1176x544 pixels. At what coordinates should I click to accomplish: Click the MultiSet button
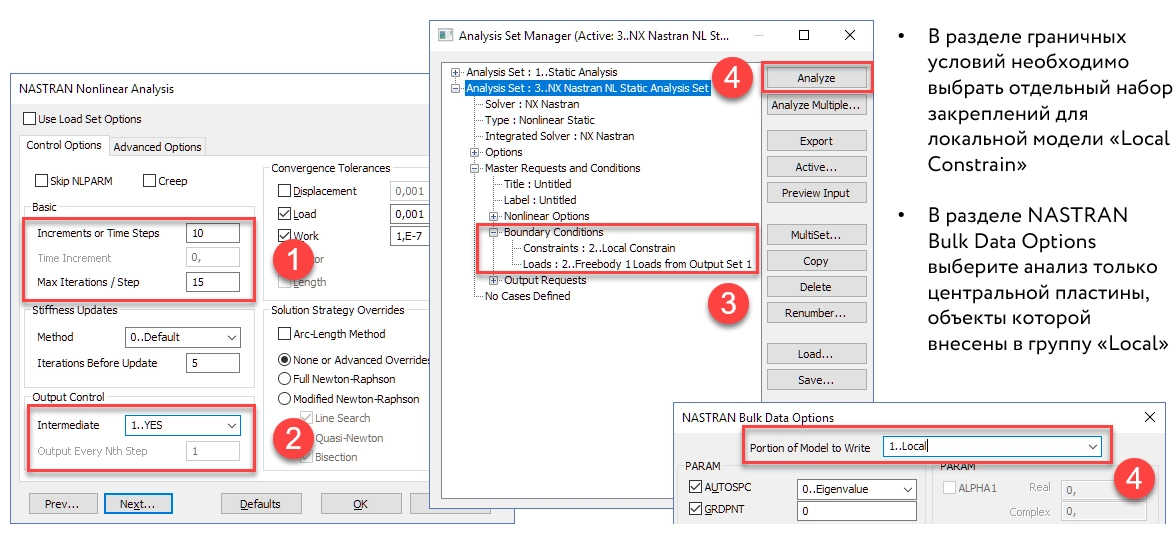[x=816, y=235]
